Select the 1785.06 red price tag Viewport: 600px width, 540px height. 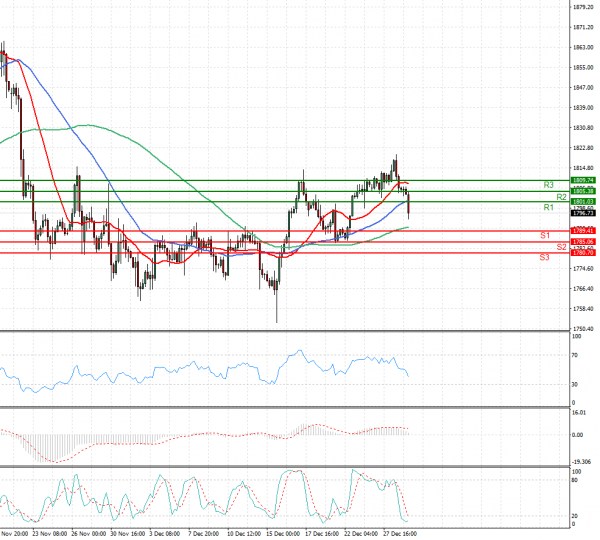[x=583, y=242]
